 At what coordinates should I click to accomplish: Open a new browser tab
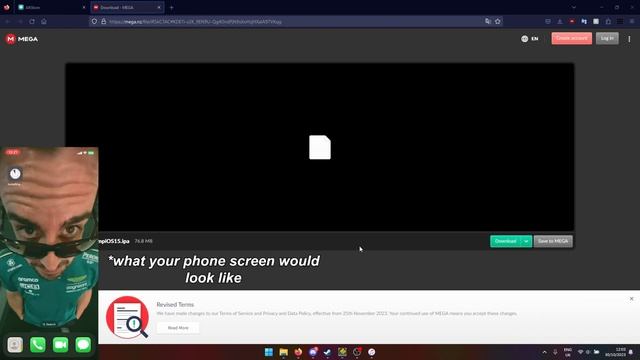tap(171, 7)
